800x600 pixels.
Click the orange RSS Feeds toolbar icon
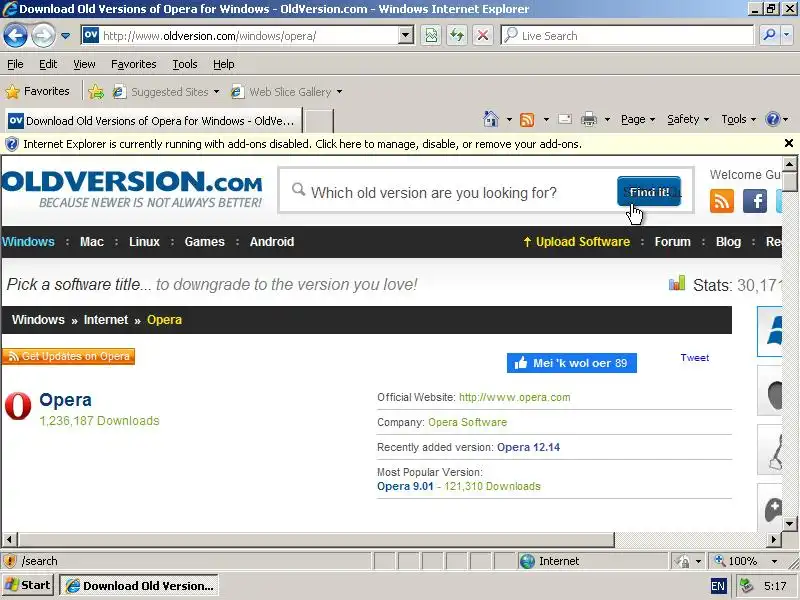pyautogui.click(x=527, y=119)
